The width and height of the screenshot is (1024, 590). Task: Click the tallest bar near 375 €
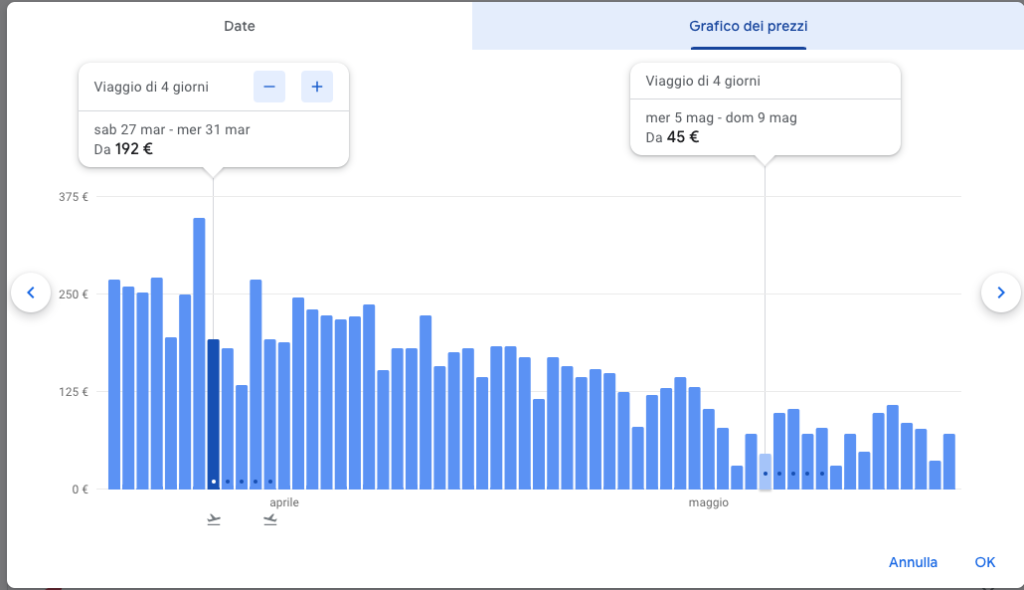coord(199,353)
